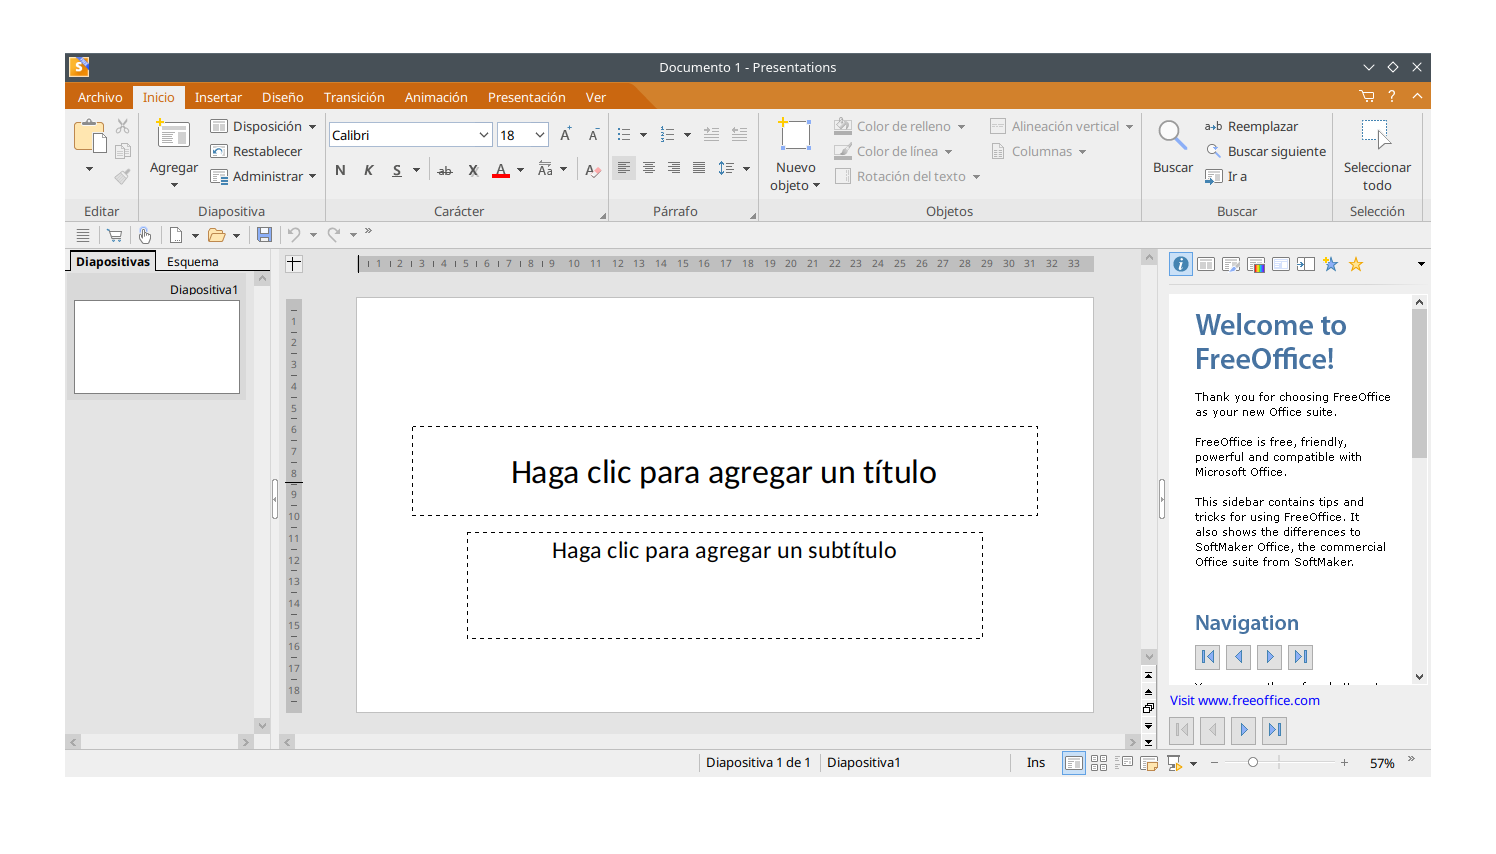
Task: Click the sidebar info (i) icon
Action: point(1181,264)
